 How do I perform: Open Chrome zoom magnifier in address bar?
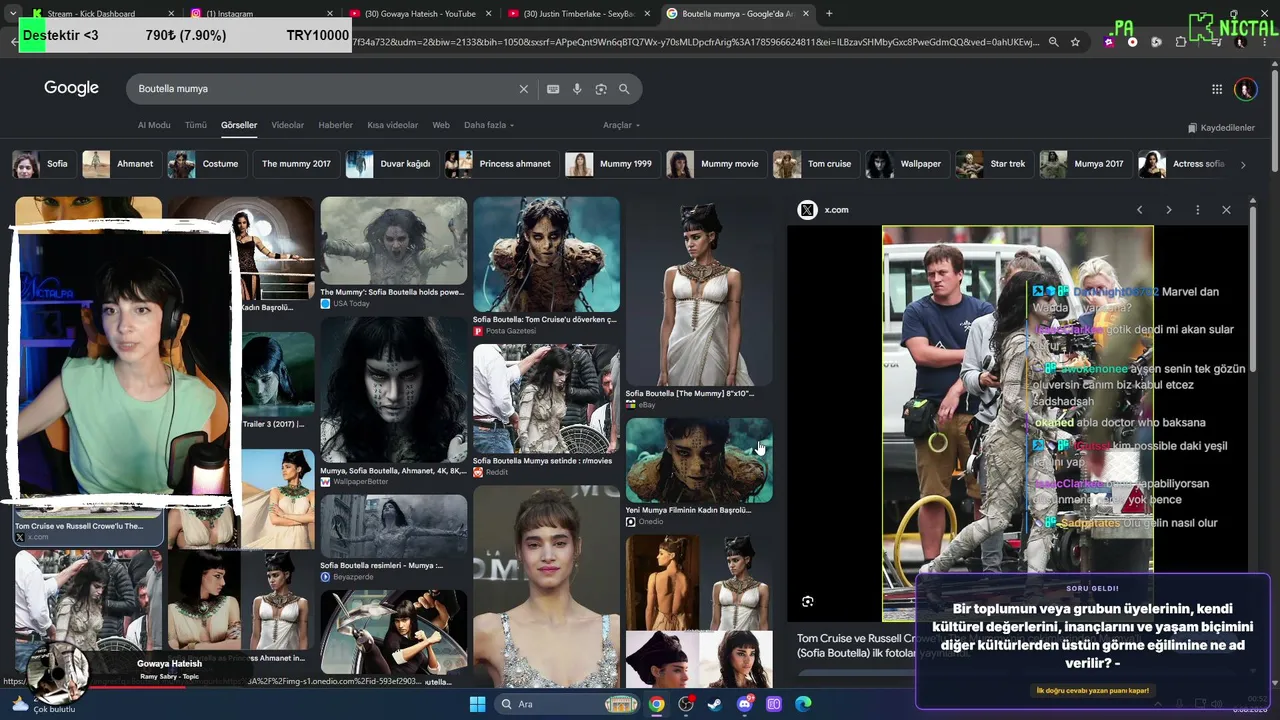tap(1053, 42)
